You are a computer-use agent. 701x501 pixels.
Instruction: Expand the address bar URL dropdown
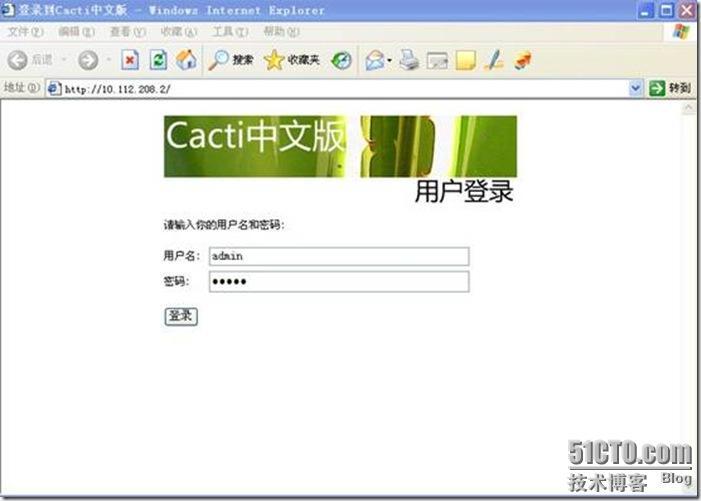[636, 88]
